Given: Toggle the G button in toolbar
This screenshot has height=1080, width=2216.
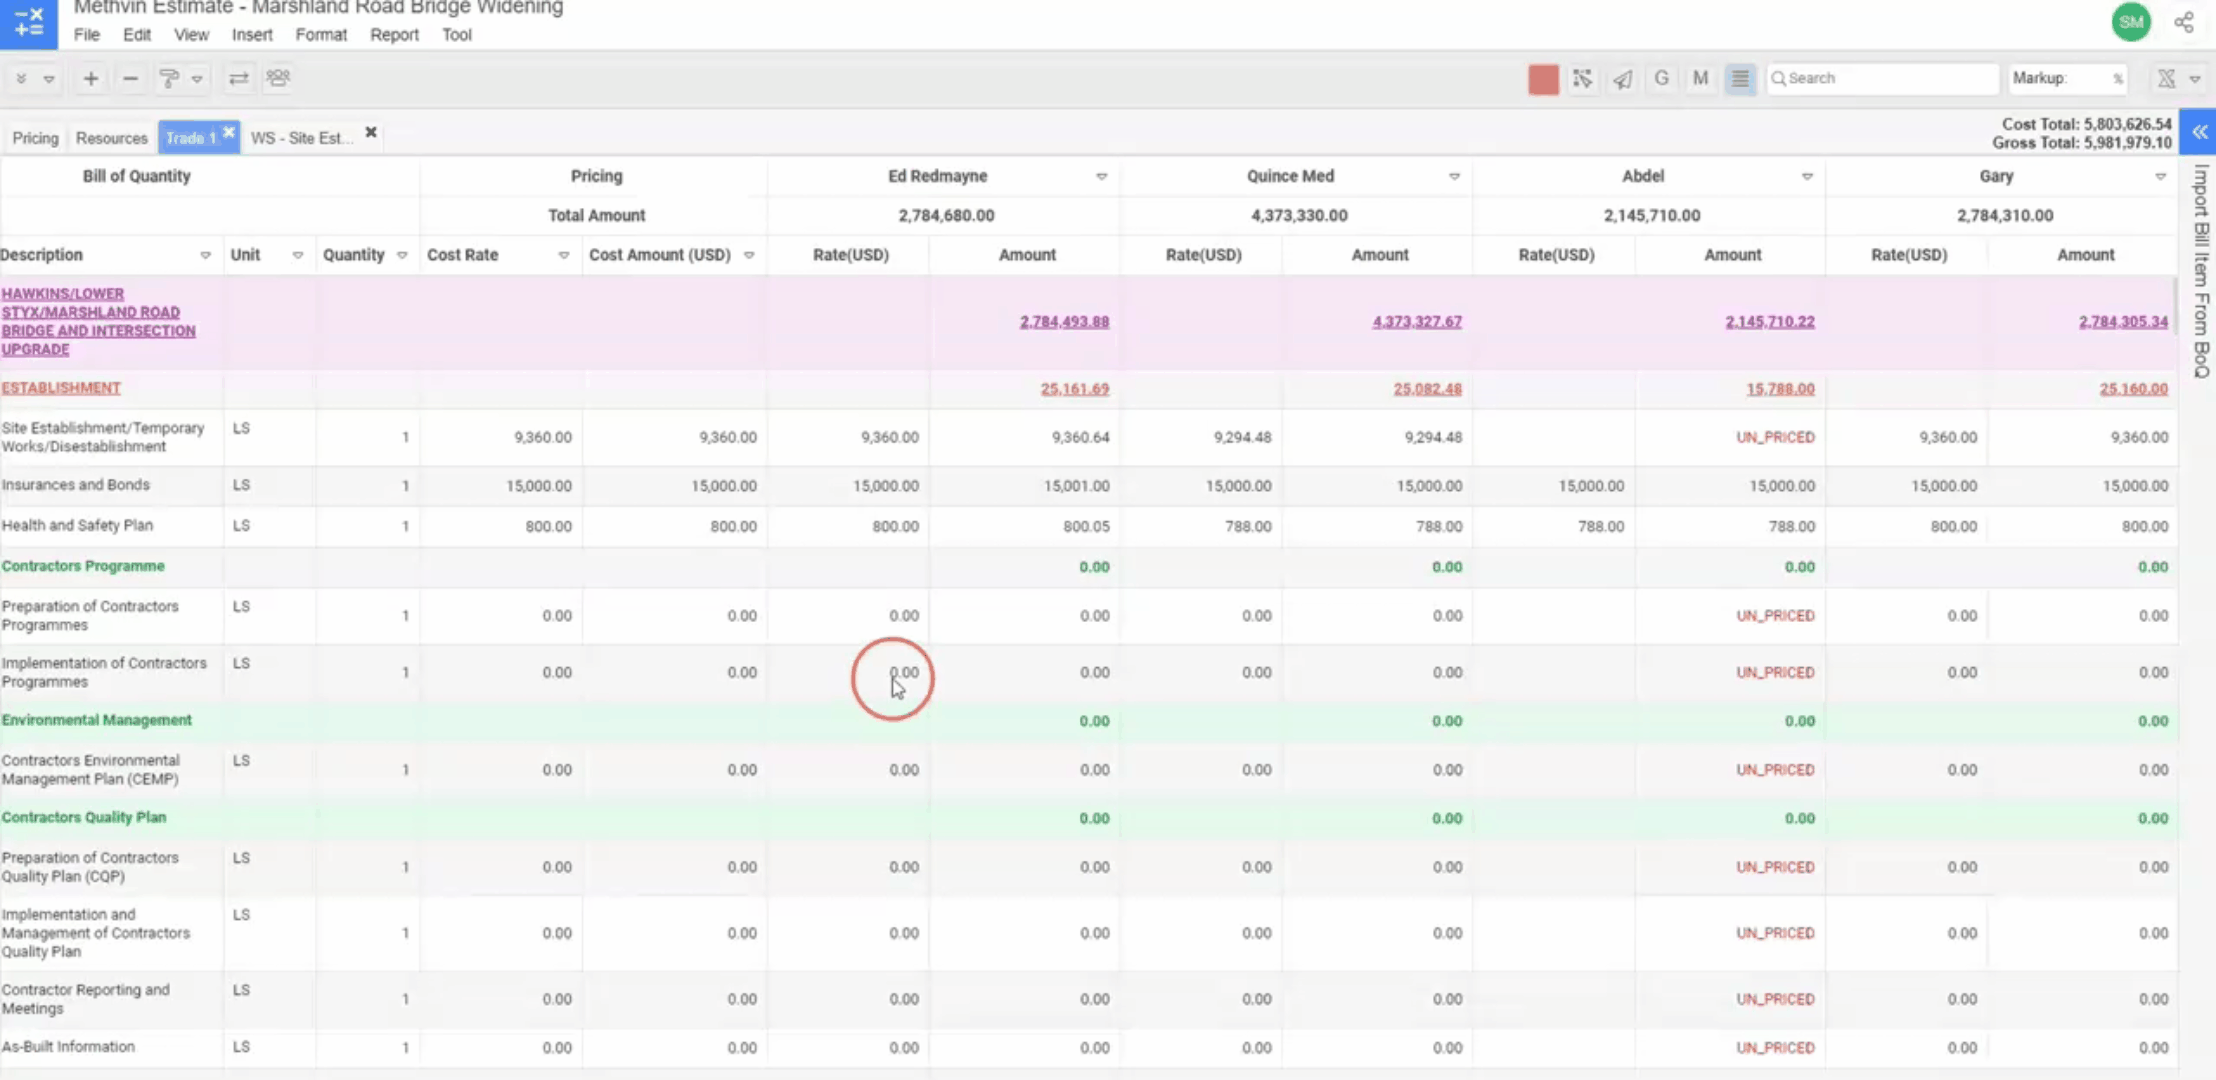Looking at the screenshot, I should tap(1661, 78).
